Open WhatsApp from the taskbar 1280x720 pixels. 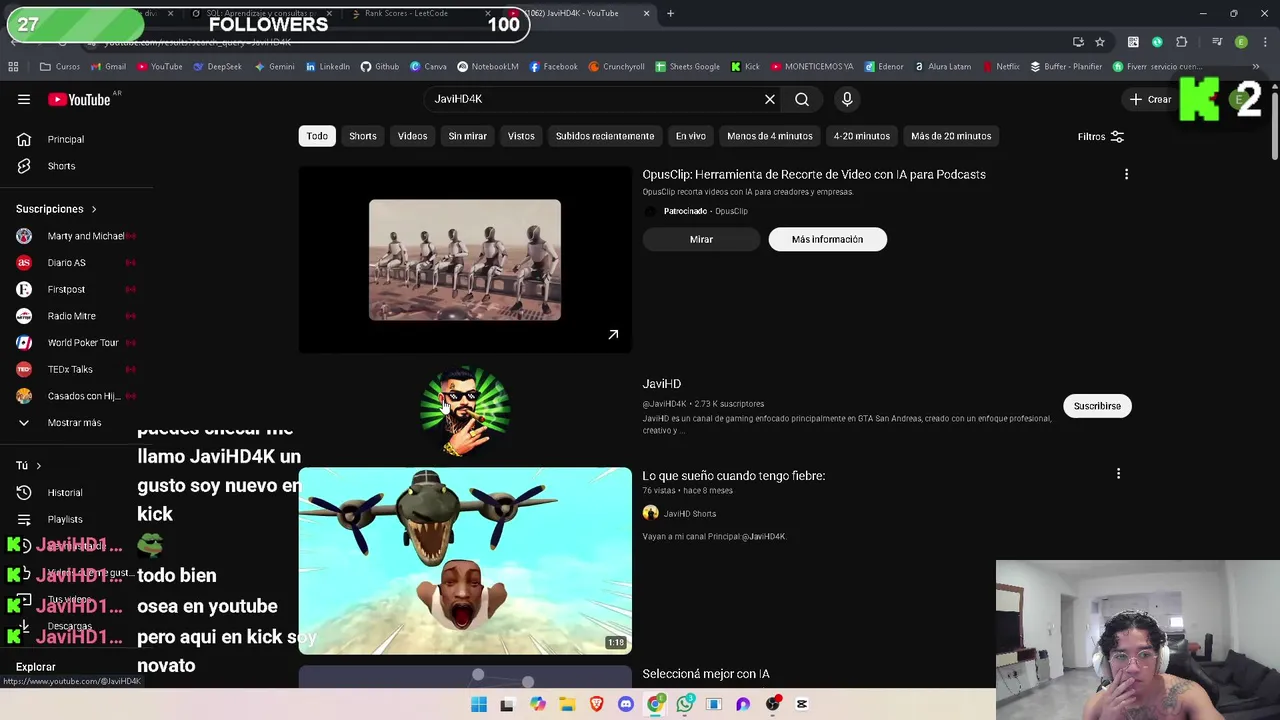685,704
